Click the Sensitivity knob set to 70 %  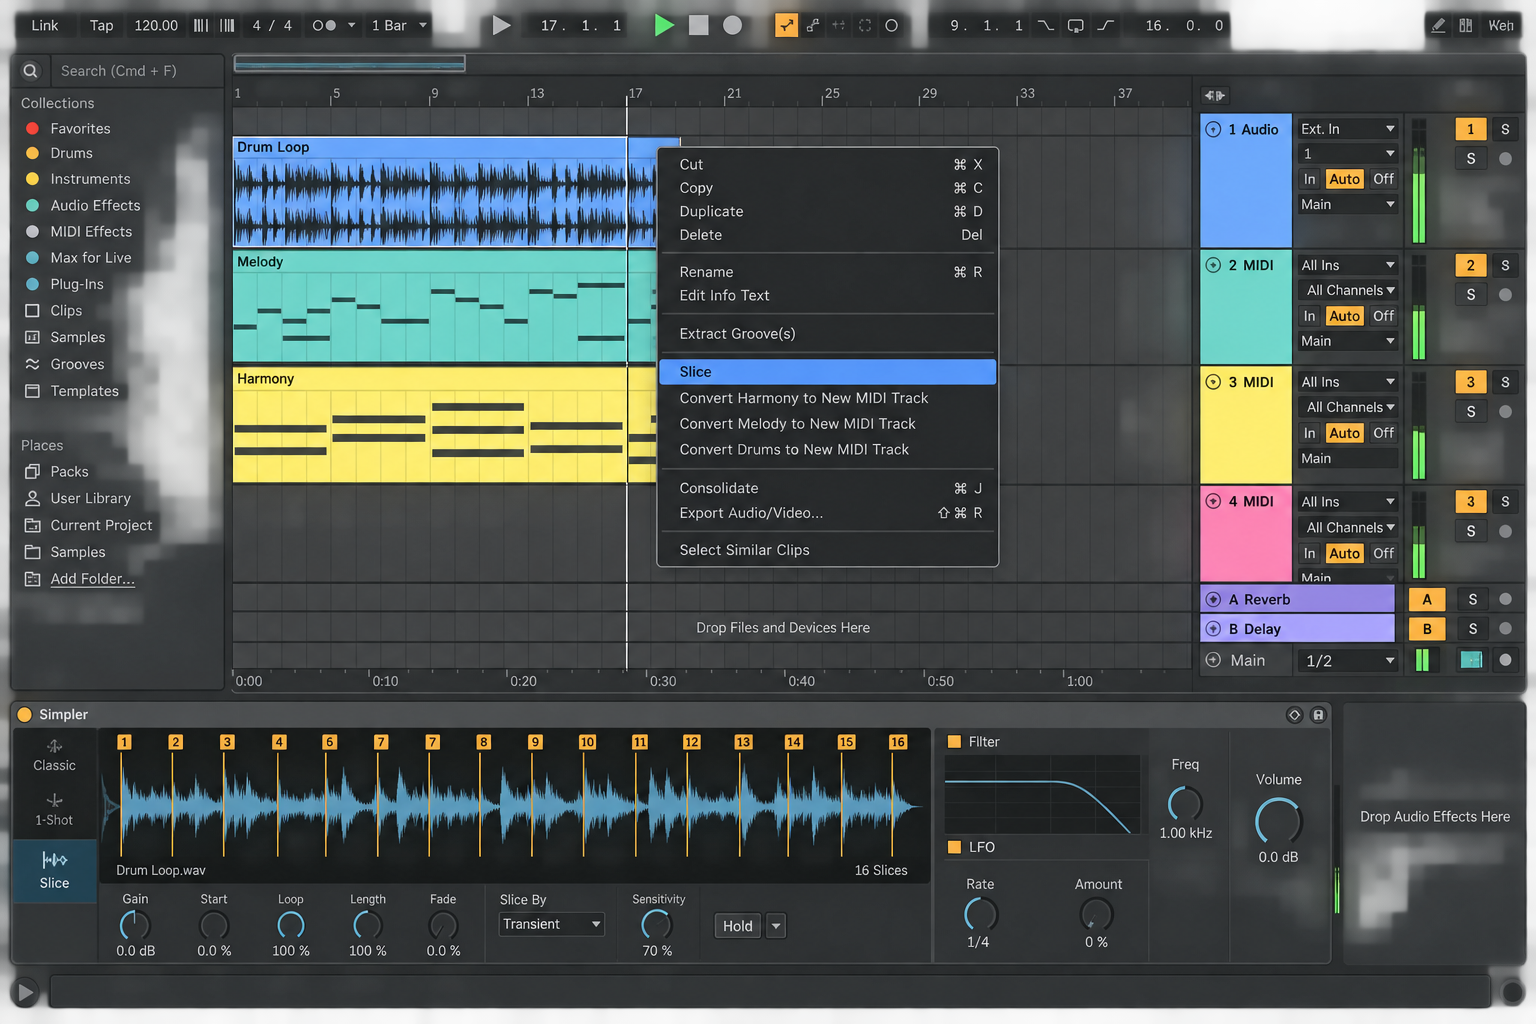657,925
